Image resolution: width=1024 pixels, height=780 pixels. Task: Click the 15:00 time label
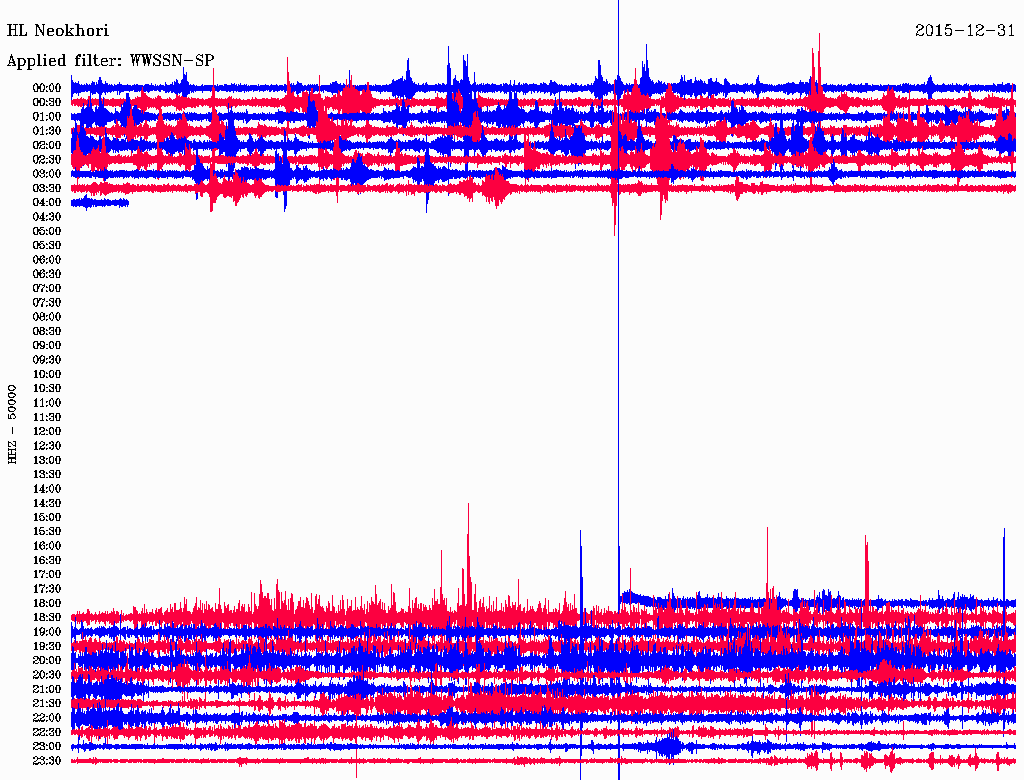click(x=47, y=517)
